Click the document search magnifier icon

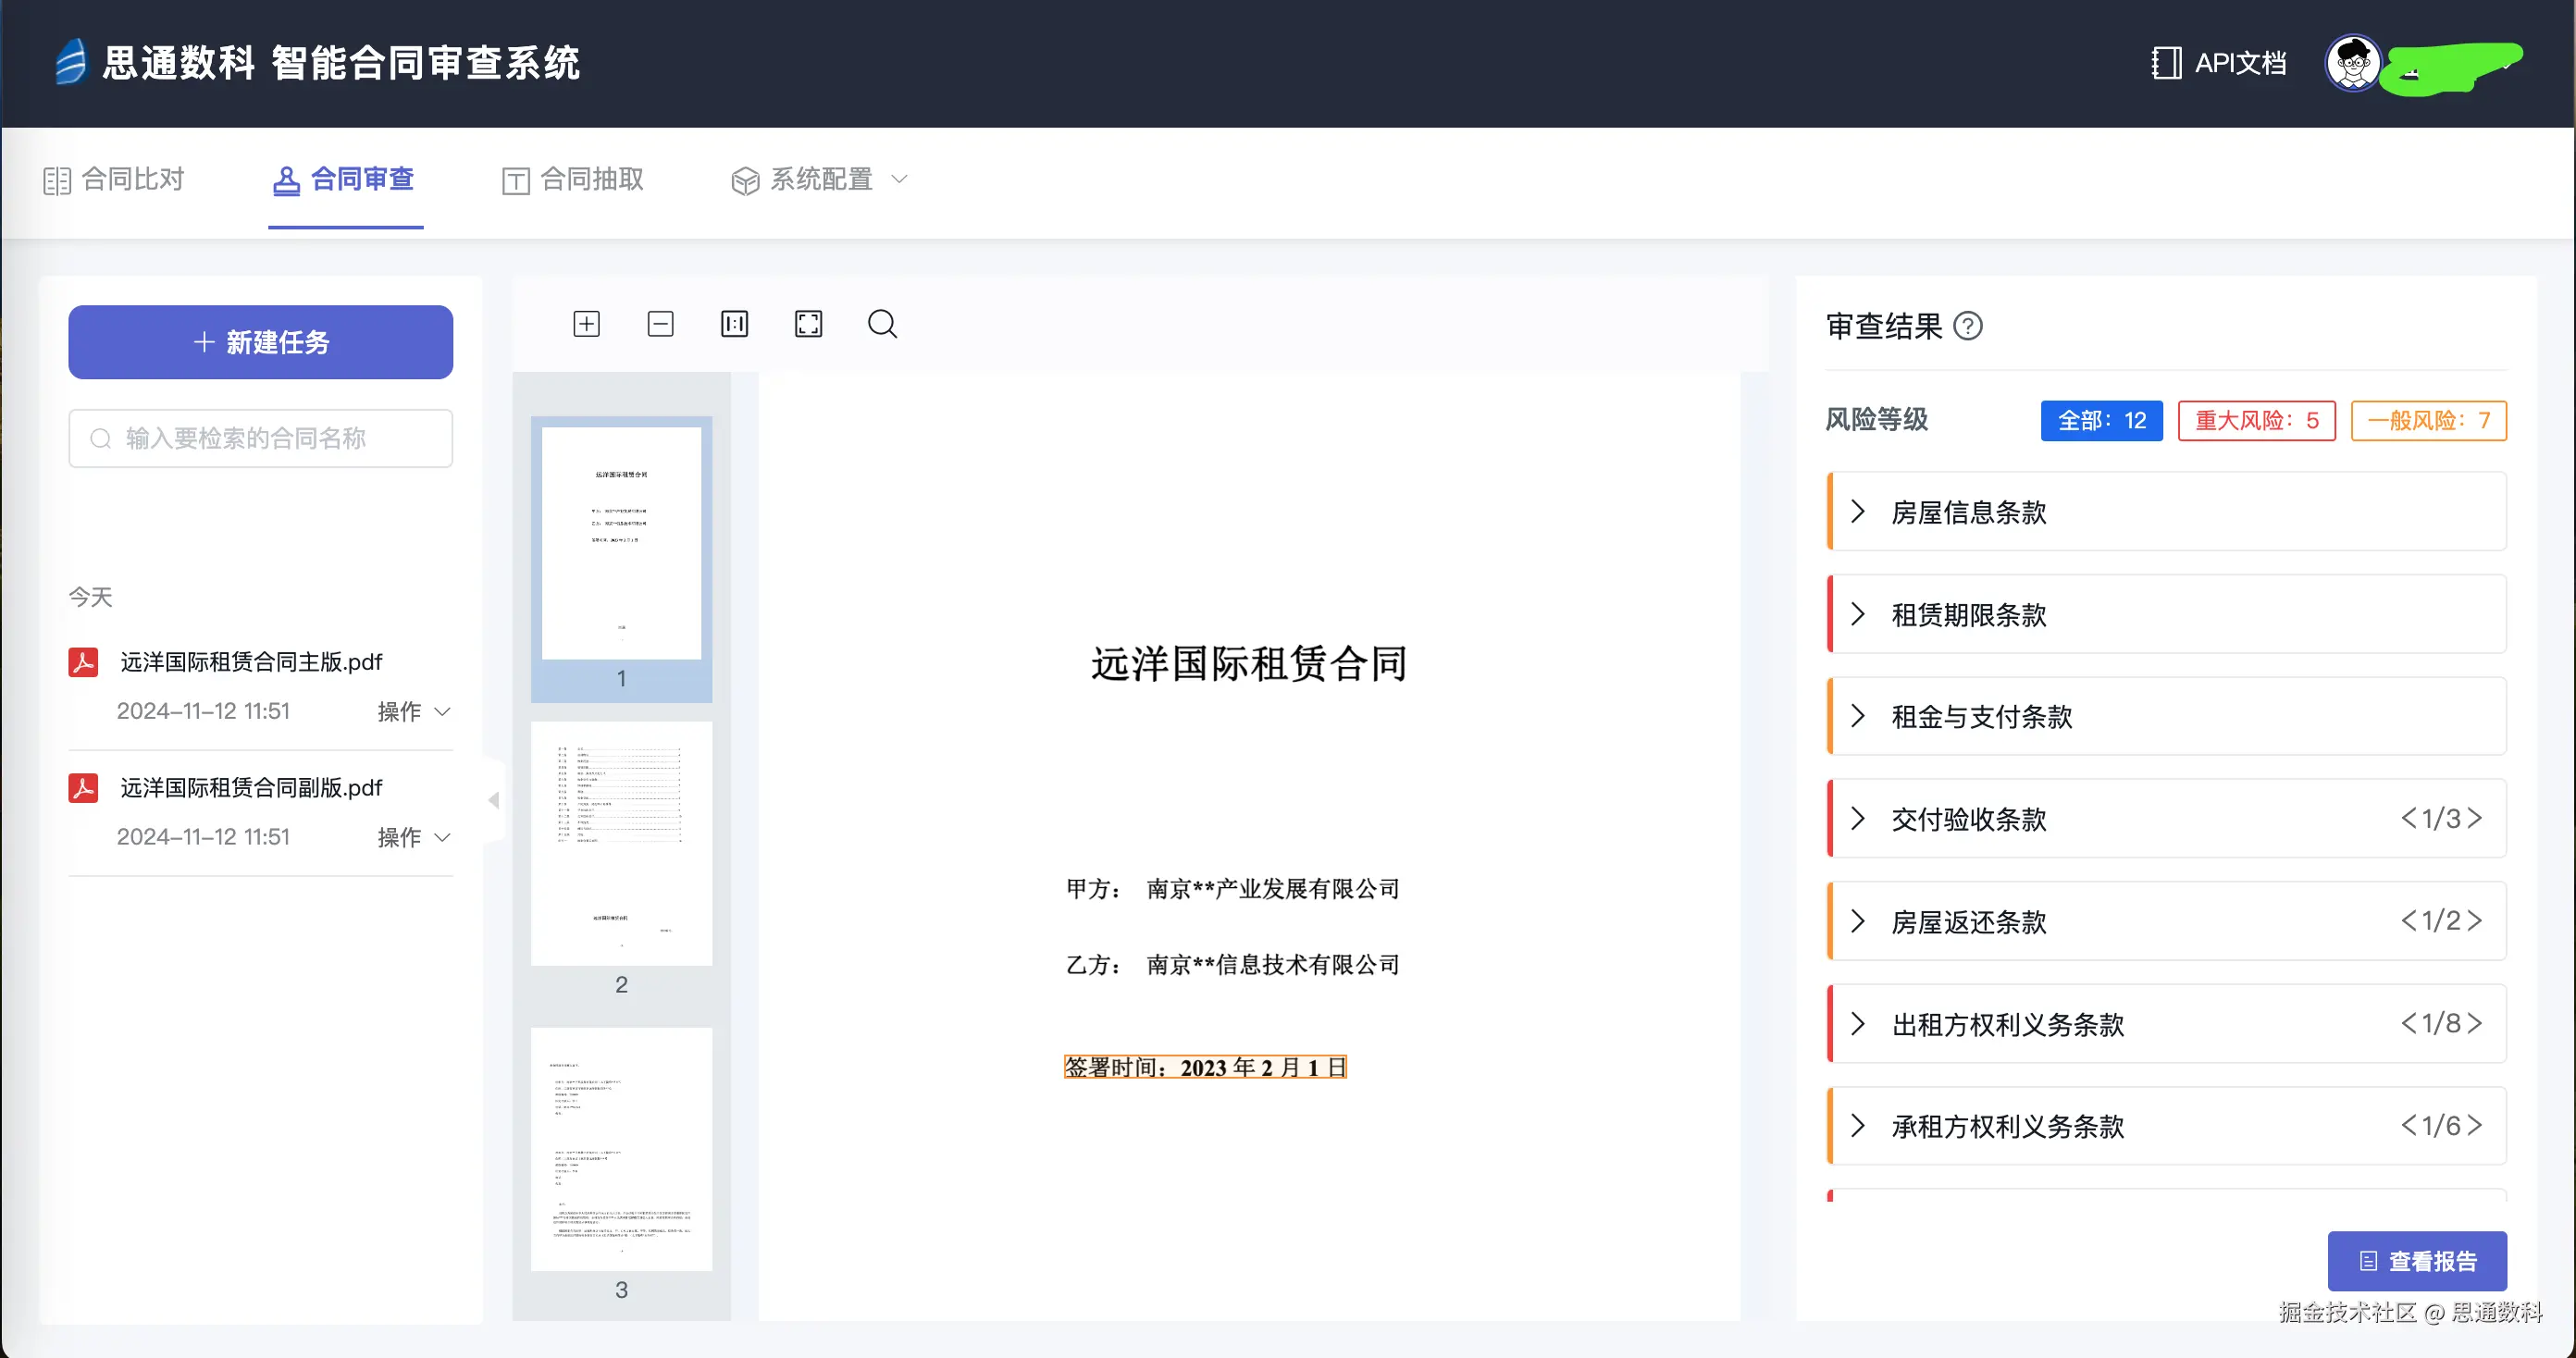pos(882,324)
